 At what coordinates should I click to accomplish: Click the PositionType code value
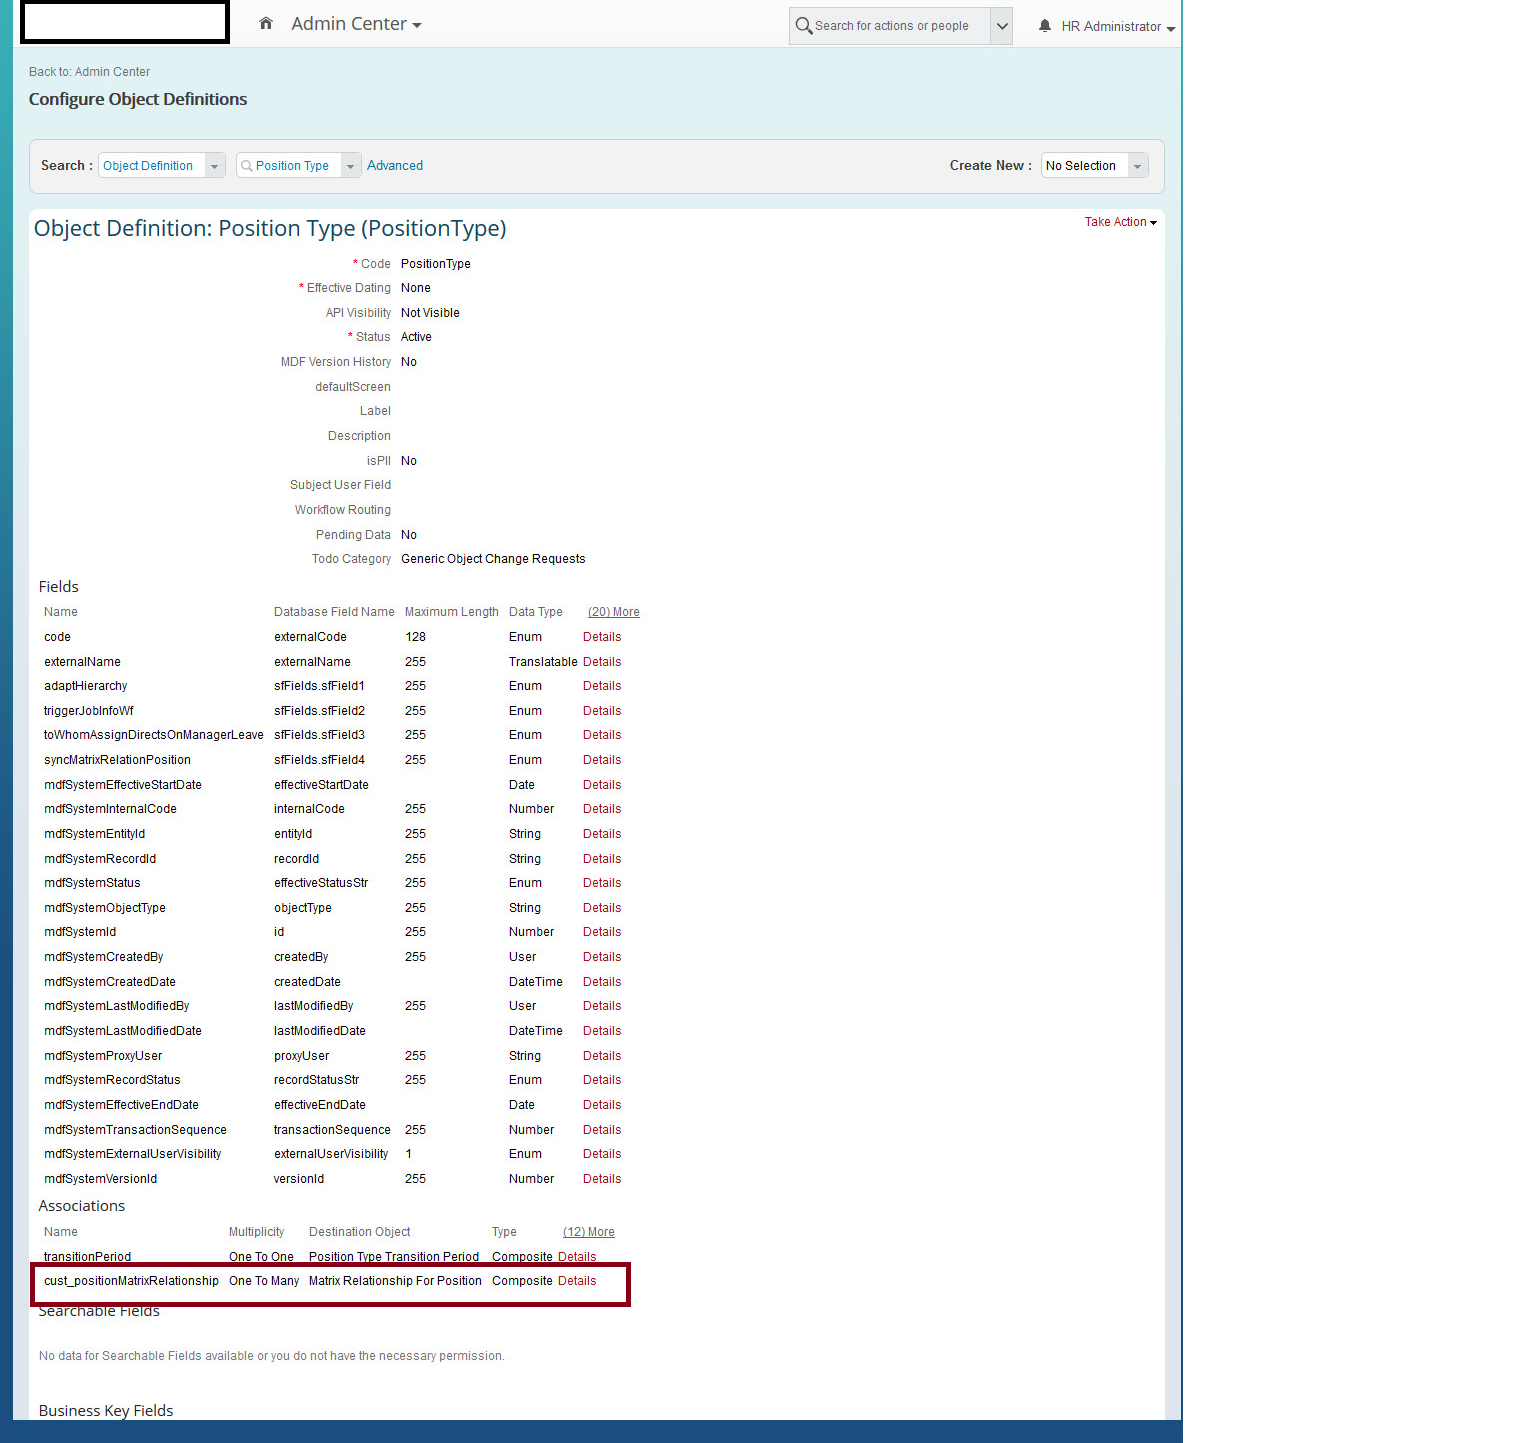[436, 264]
